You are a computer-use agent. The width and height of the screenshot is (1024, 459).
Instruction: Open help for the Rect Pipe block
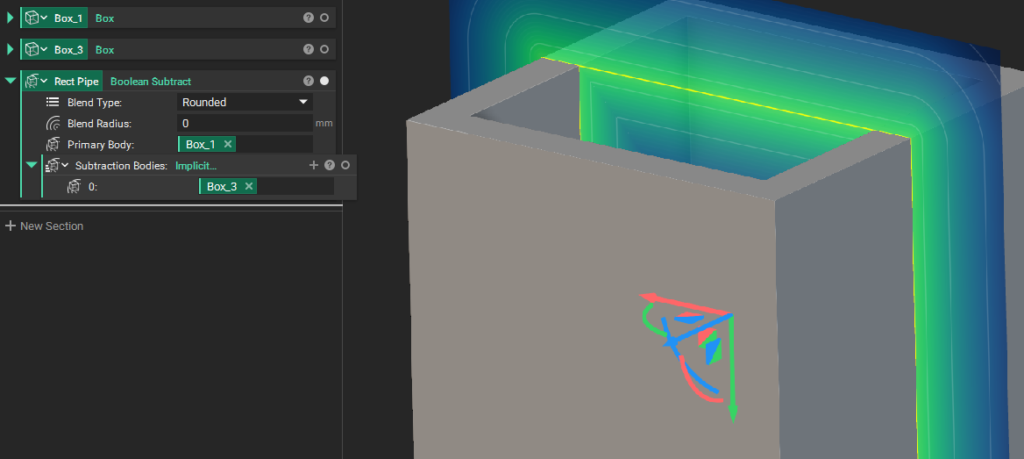click(x=308, y=81)
